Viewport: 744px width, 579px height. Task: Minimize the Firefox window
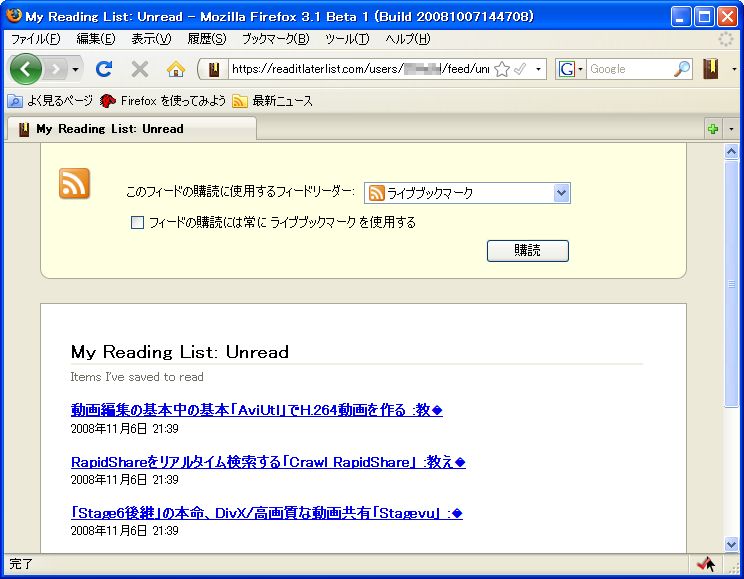[681, 17]
